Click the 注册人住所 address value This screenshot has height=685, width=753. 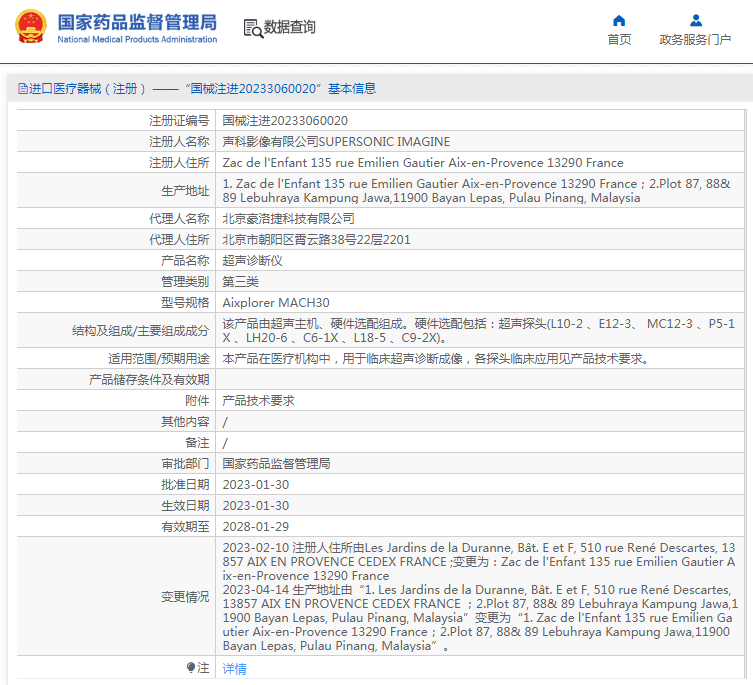click(423, 163)
